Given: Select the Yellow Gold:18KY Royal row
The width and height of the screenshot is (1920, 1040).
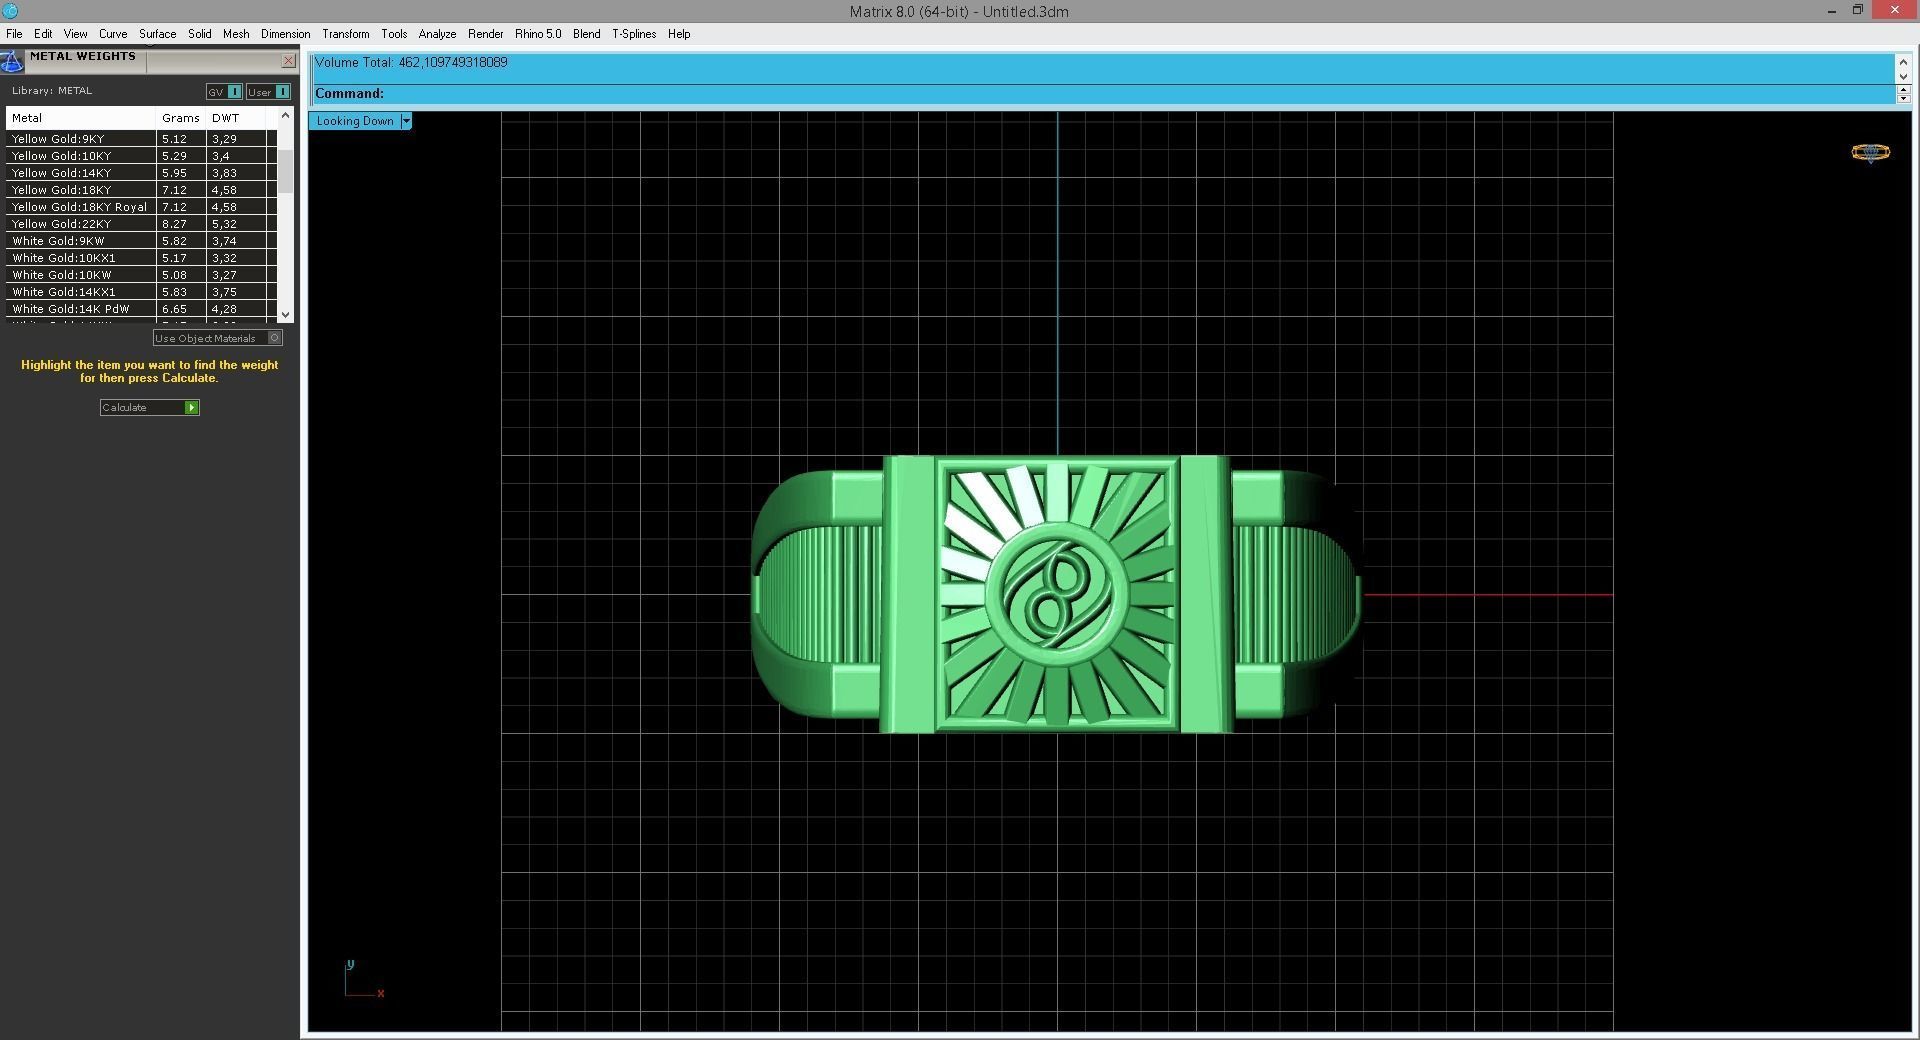Looking at the screenshot, I should 141,207.
